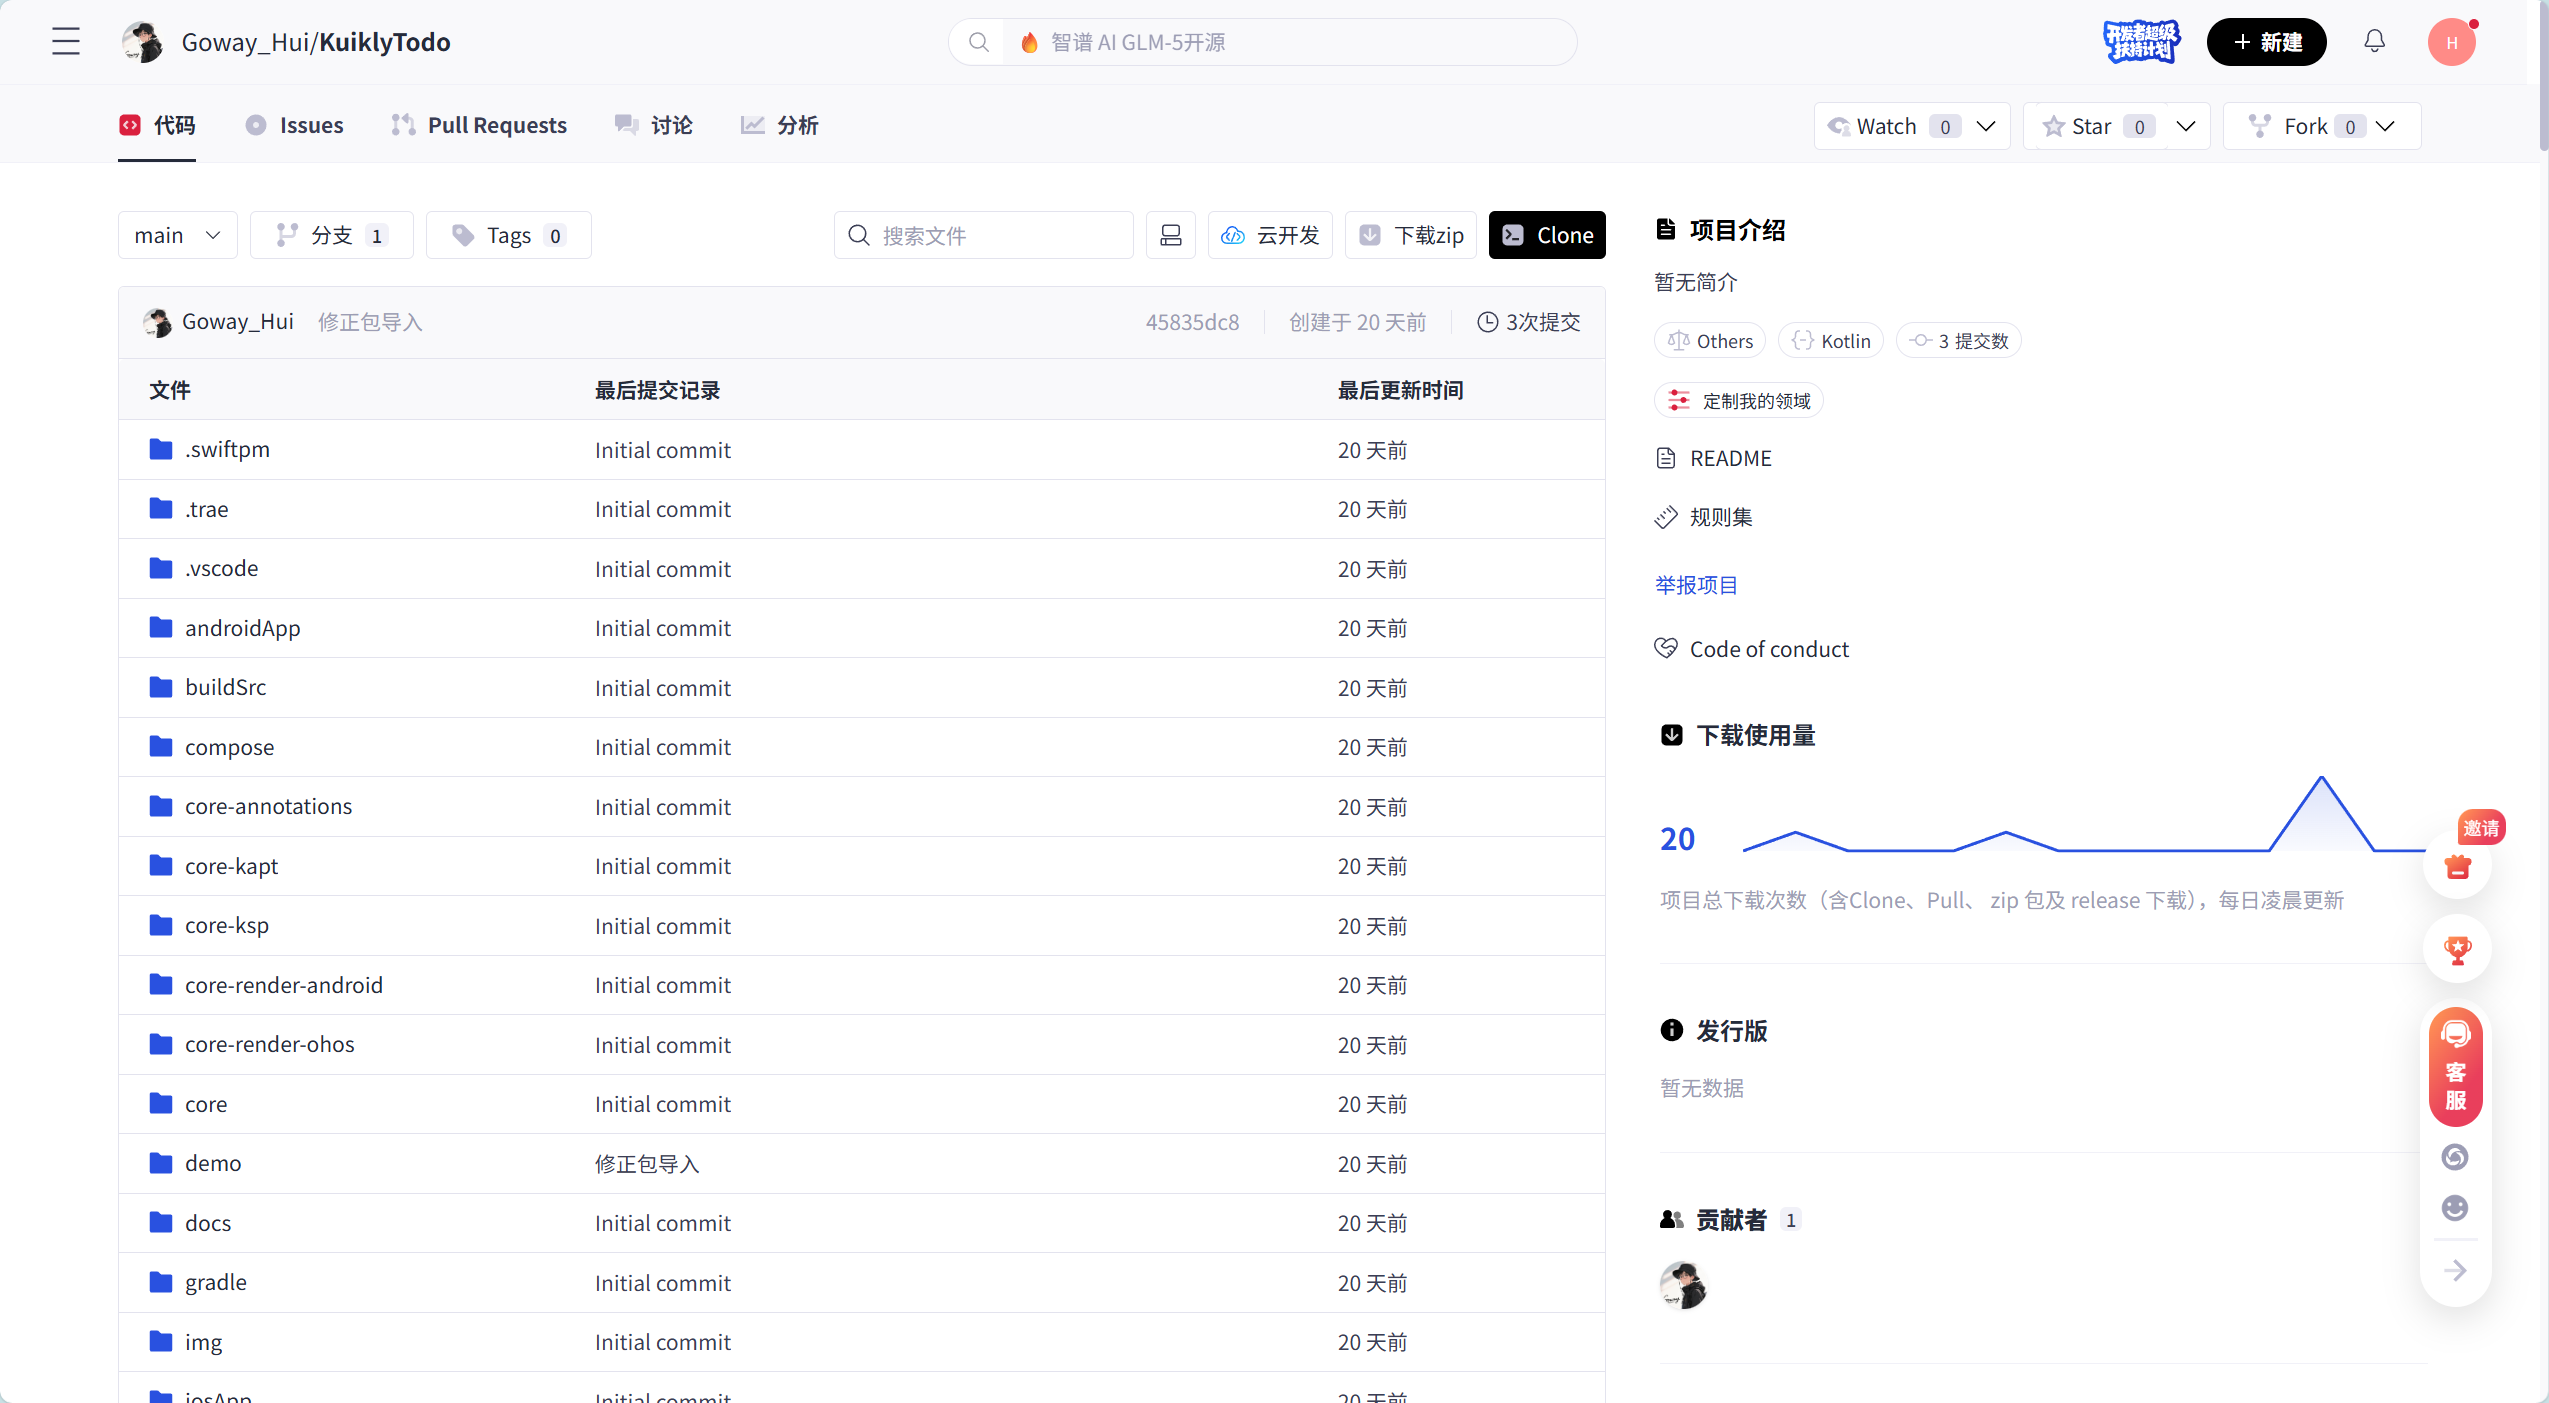The width and height of the screenshot is (2549, 1403).
Task: Click the gift invite icon
Action: point(2457,866)
